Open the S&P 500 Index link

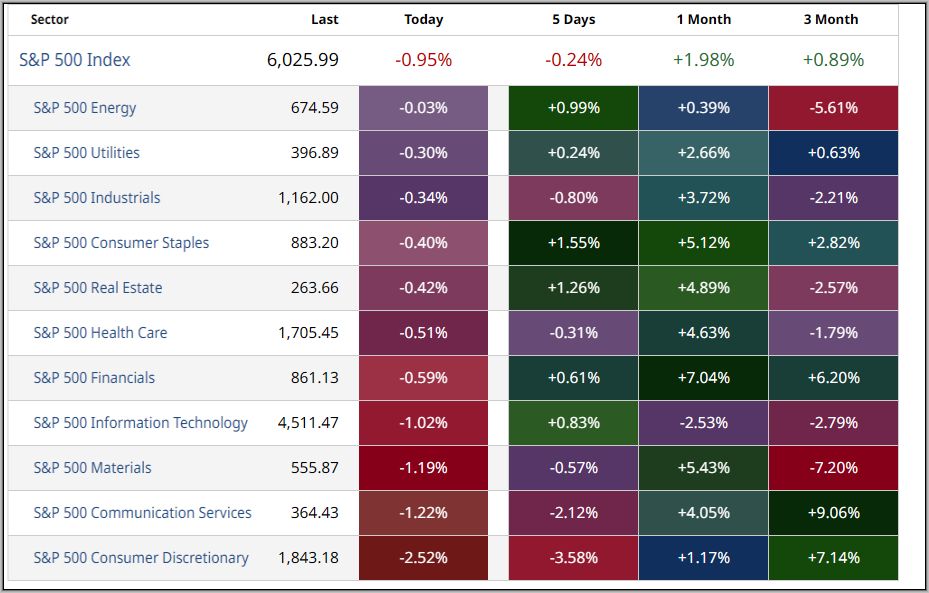click(75, 60)
